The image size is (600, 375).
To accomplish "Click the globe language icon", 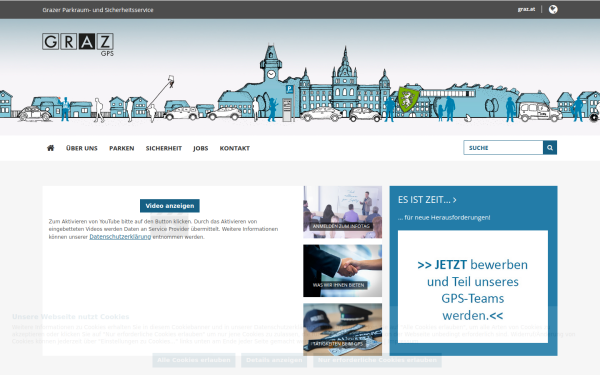I will (x=553, y=10).
